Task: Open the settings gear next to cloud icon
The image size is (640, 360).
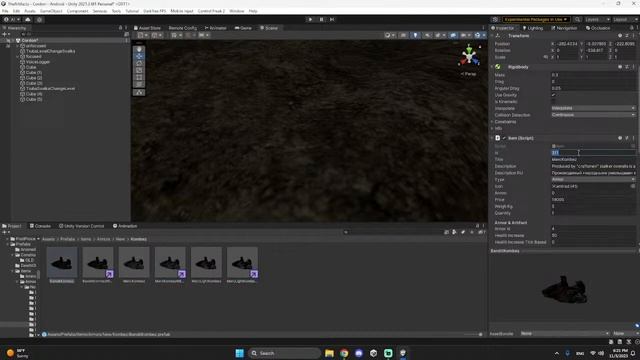Action: pyautogui.click(x=39, y=19)
